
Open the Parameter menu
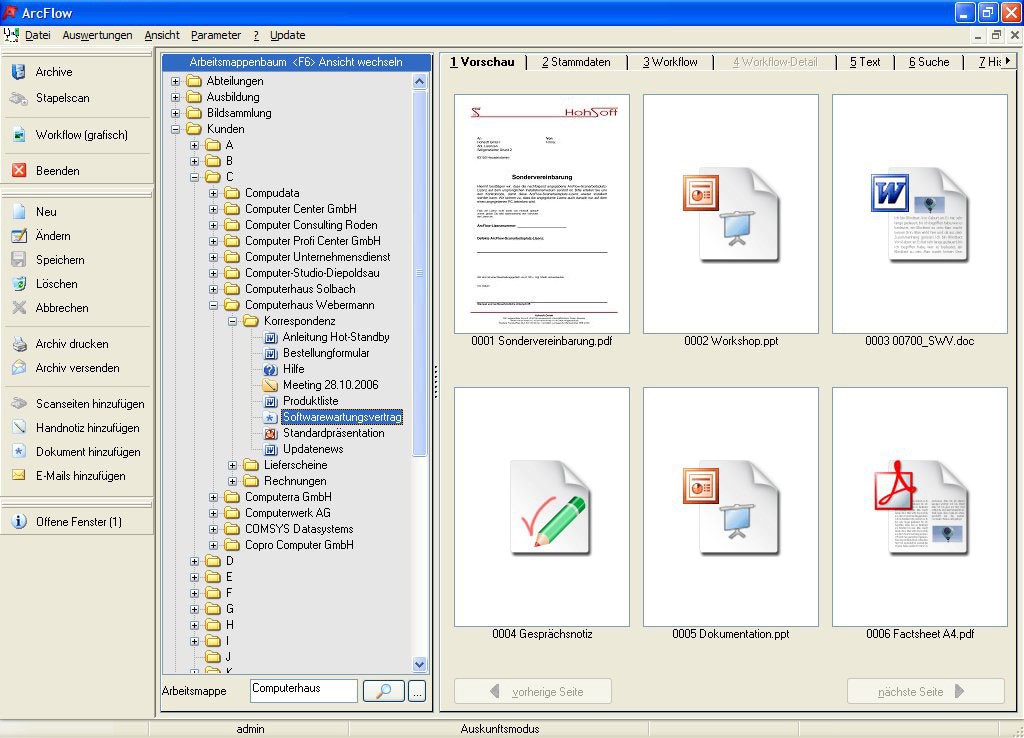click(x=216, y=35)
